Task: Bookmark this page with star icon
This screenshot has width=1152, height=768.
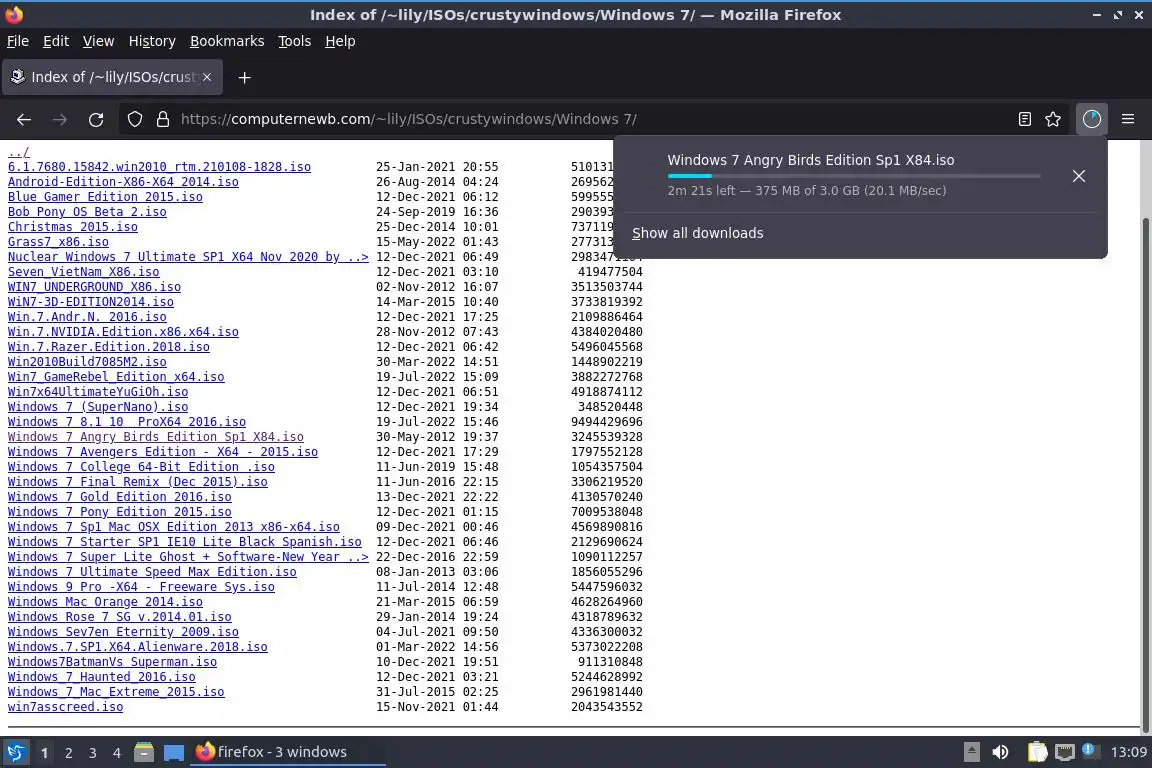Action: [x=1053, y=119]
